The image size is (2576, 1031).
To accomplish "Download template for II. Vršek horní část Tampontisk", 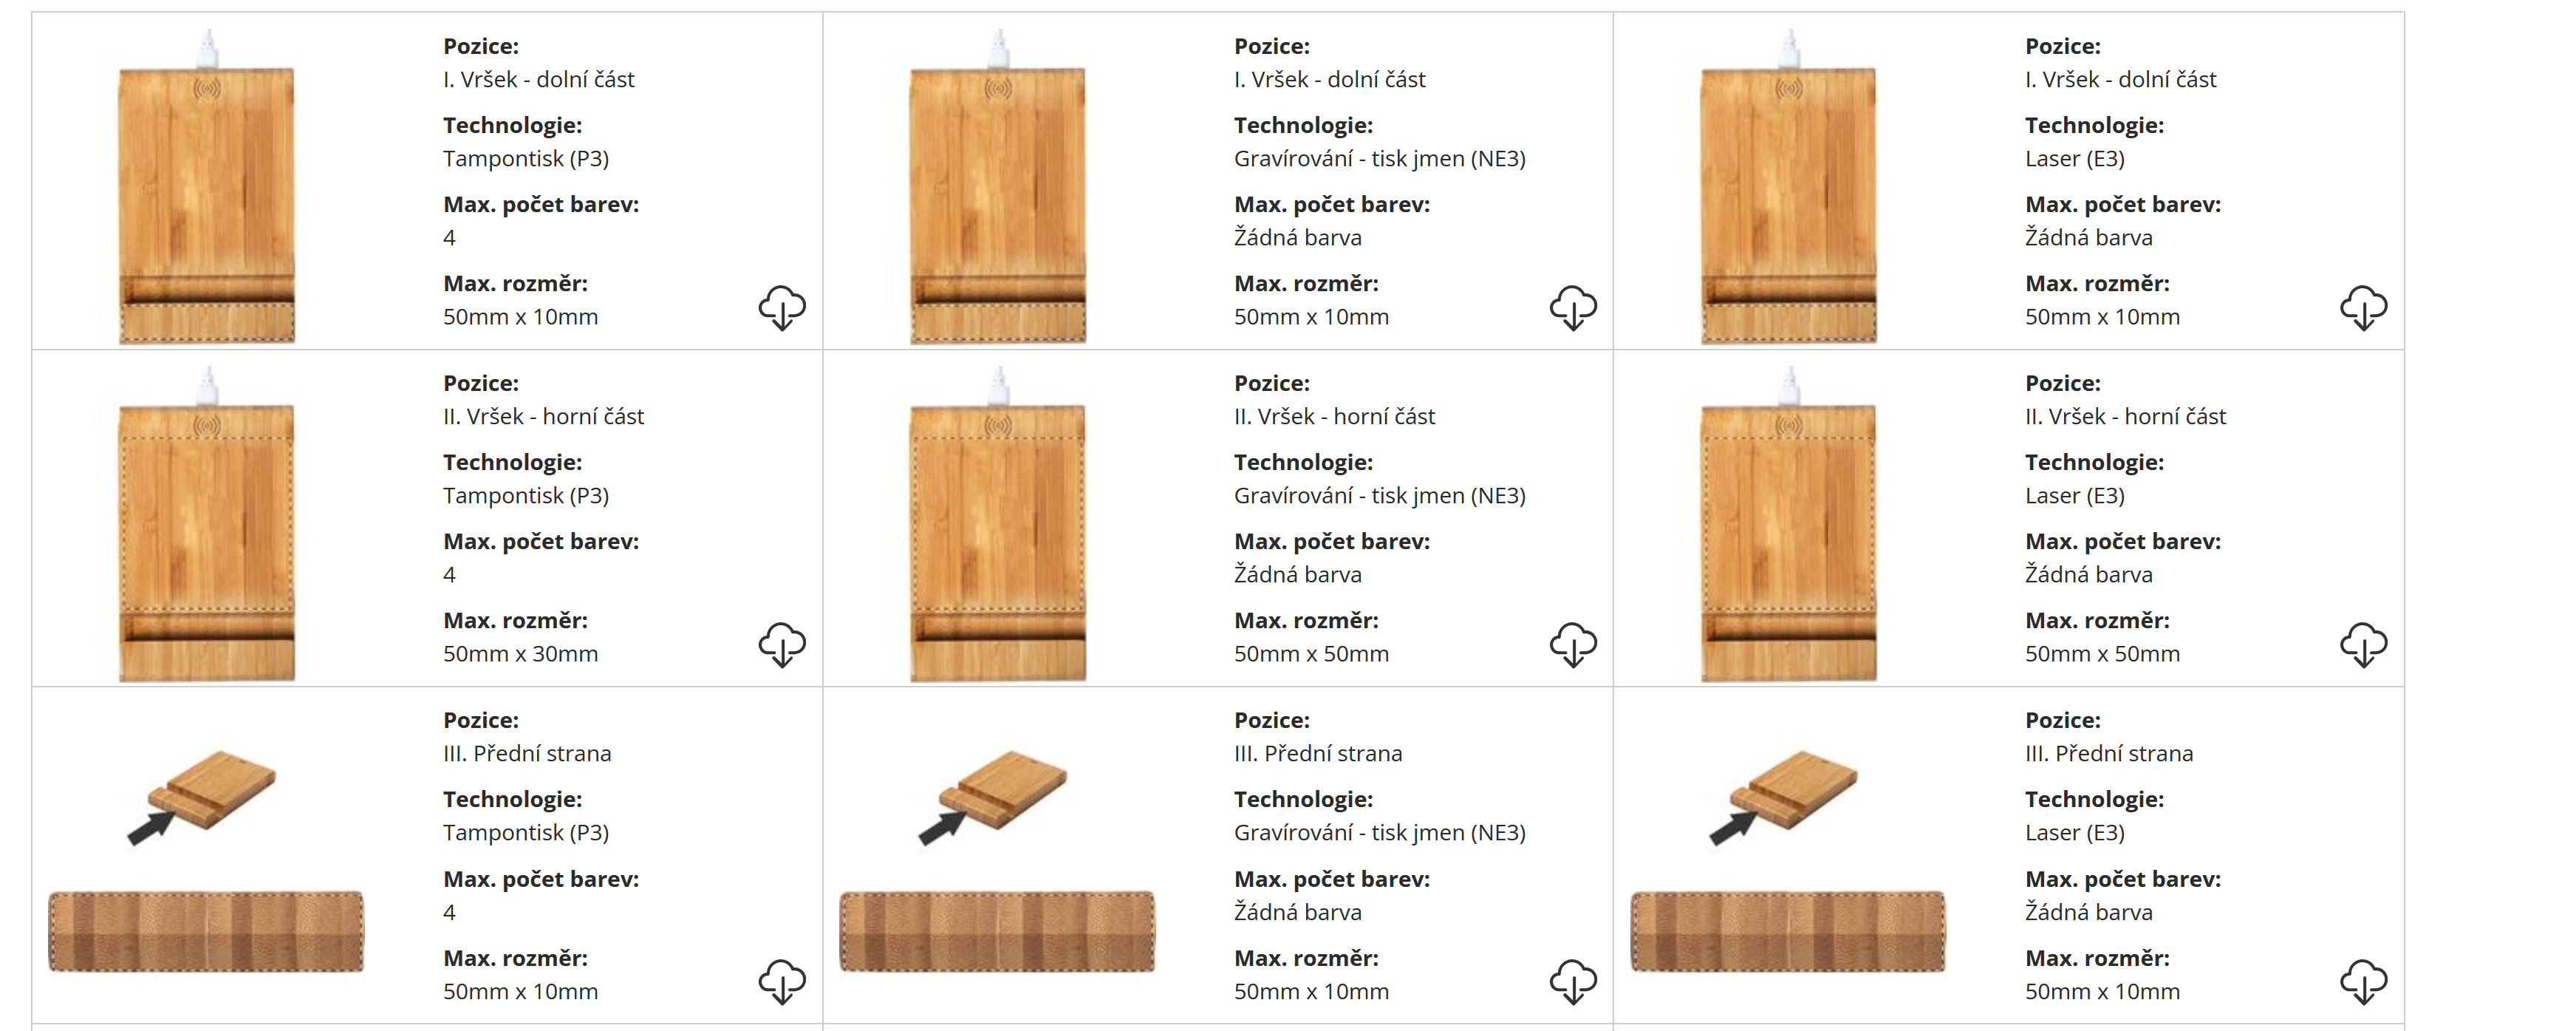I will coord(781,644).
